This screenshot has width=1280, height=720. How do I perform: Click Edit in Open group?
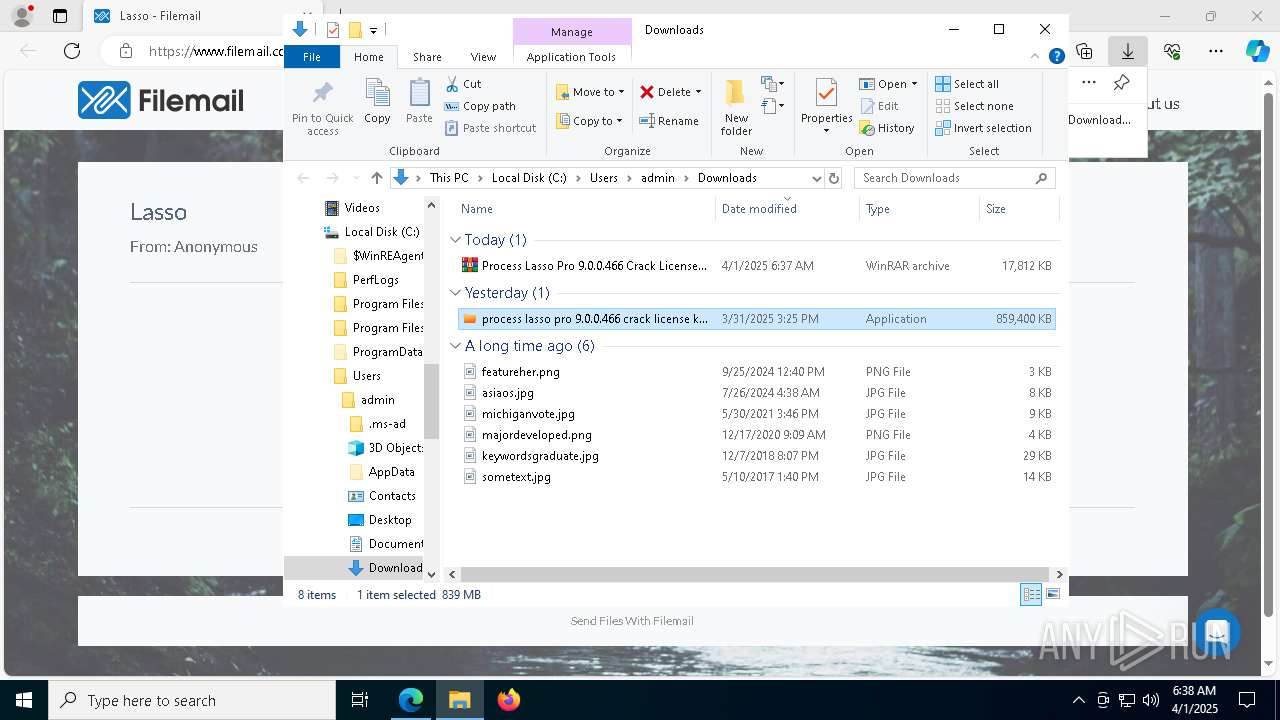point(879,106)
